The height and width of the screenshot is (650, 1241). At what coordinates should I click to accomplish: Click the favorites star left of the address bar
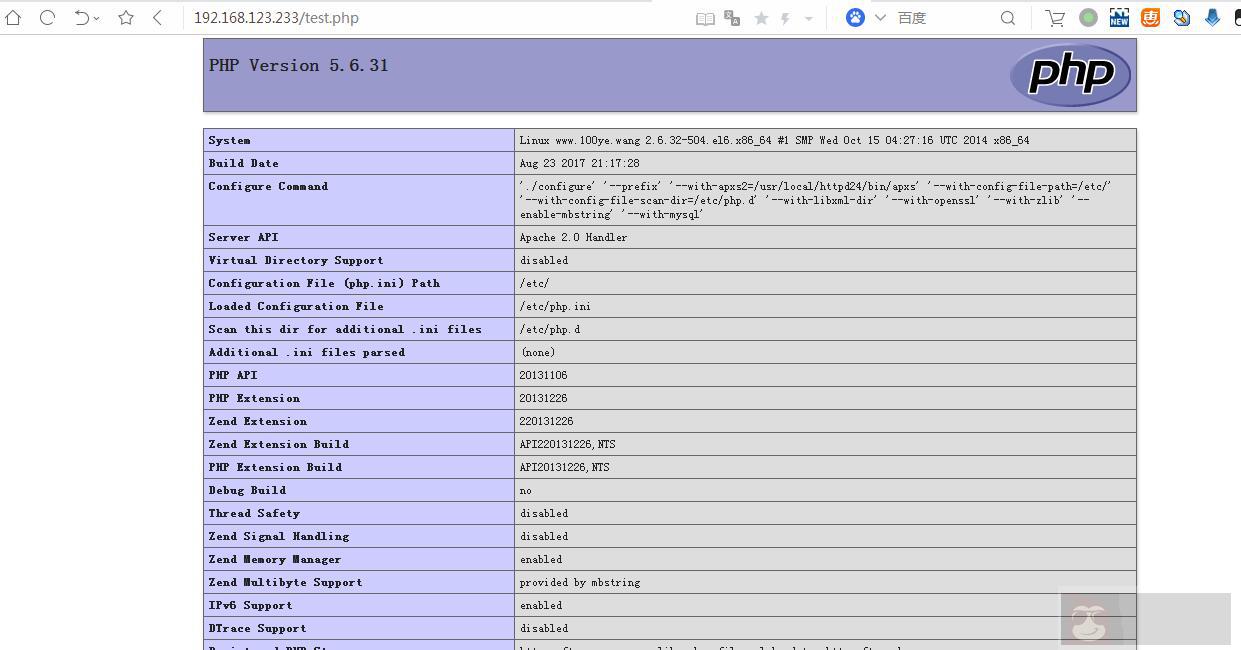click(x=125, y=17)
